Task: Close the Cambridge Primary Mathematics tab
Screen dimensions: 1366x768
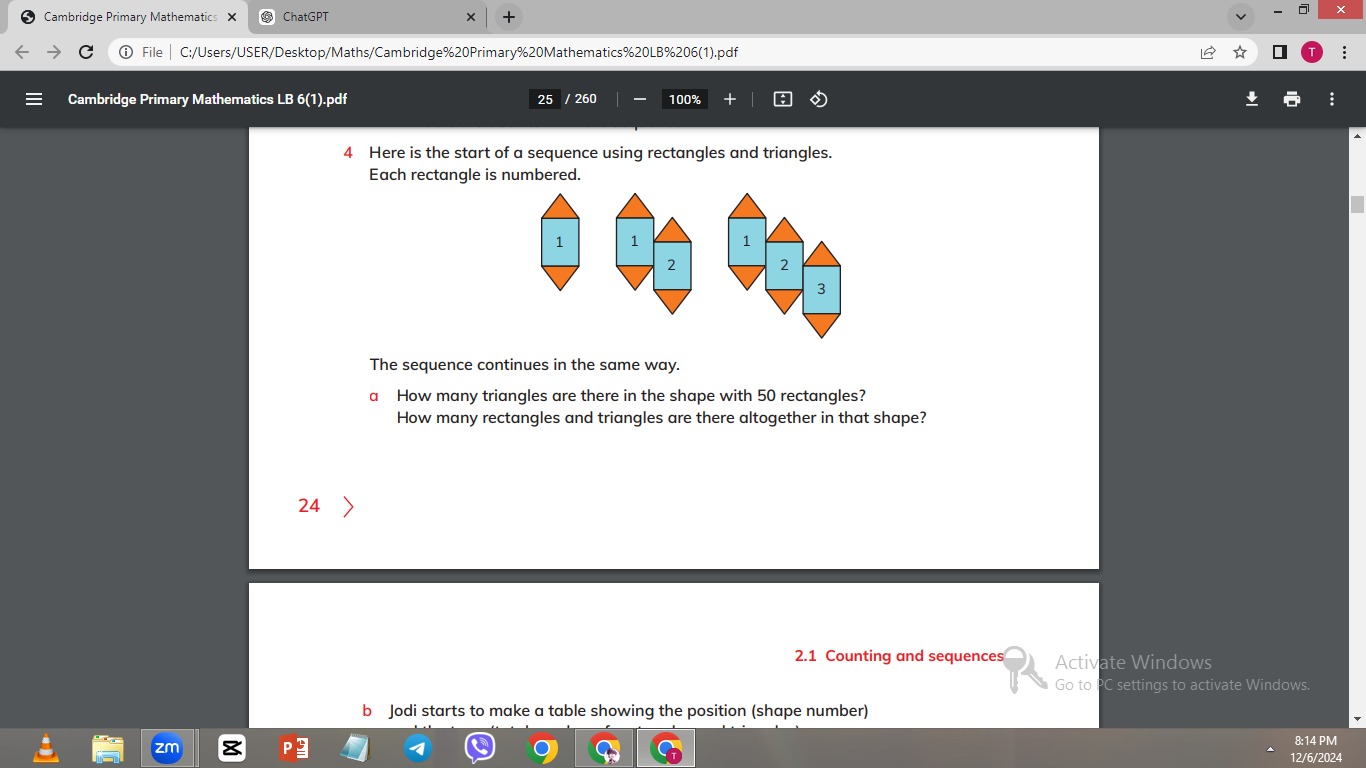Action: tap(232, 17)
